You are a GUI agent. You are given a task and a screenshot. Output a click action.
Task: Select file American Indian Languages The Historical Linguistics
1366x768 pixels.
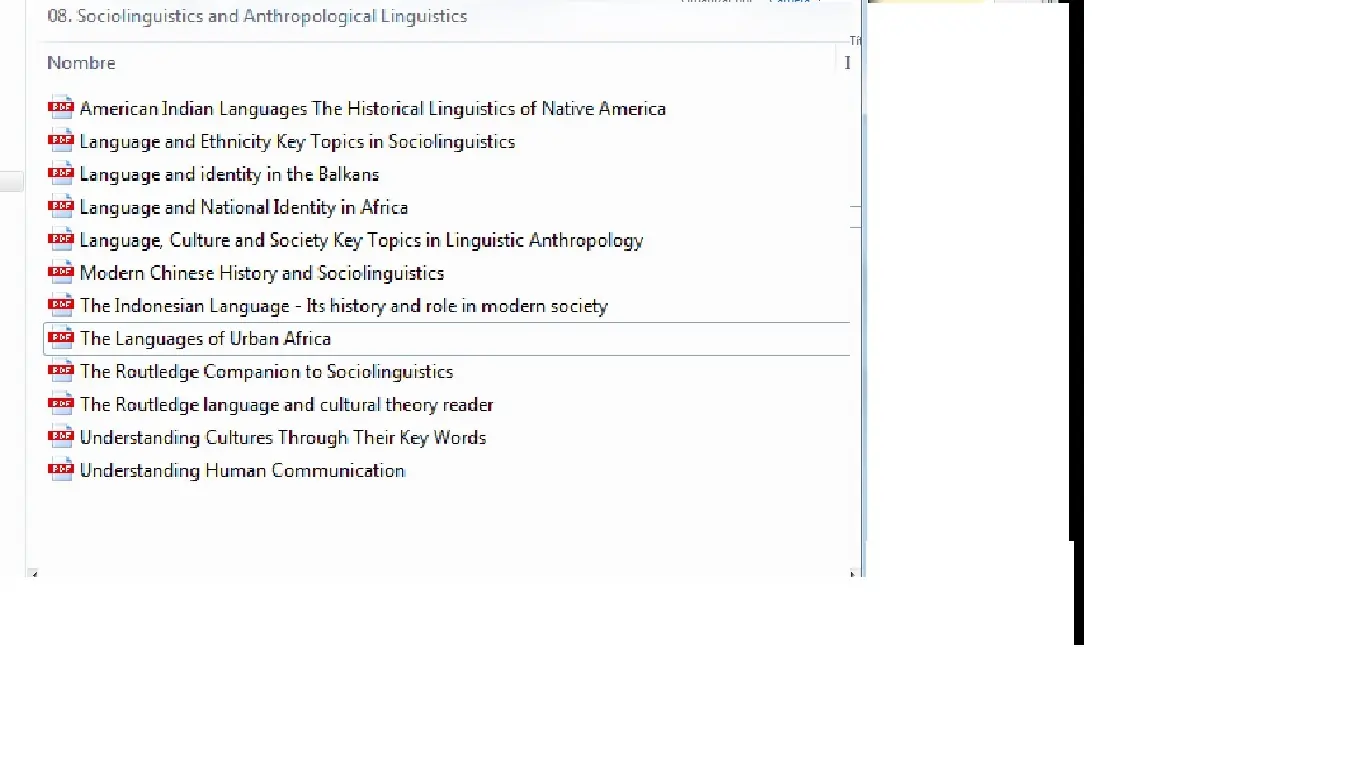(372, 108)
